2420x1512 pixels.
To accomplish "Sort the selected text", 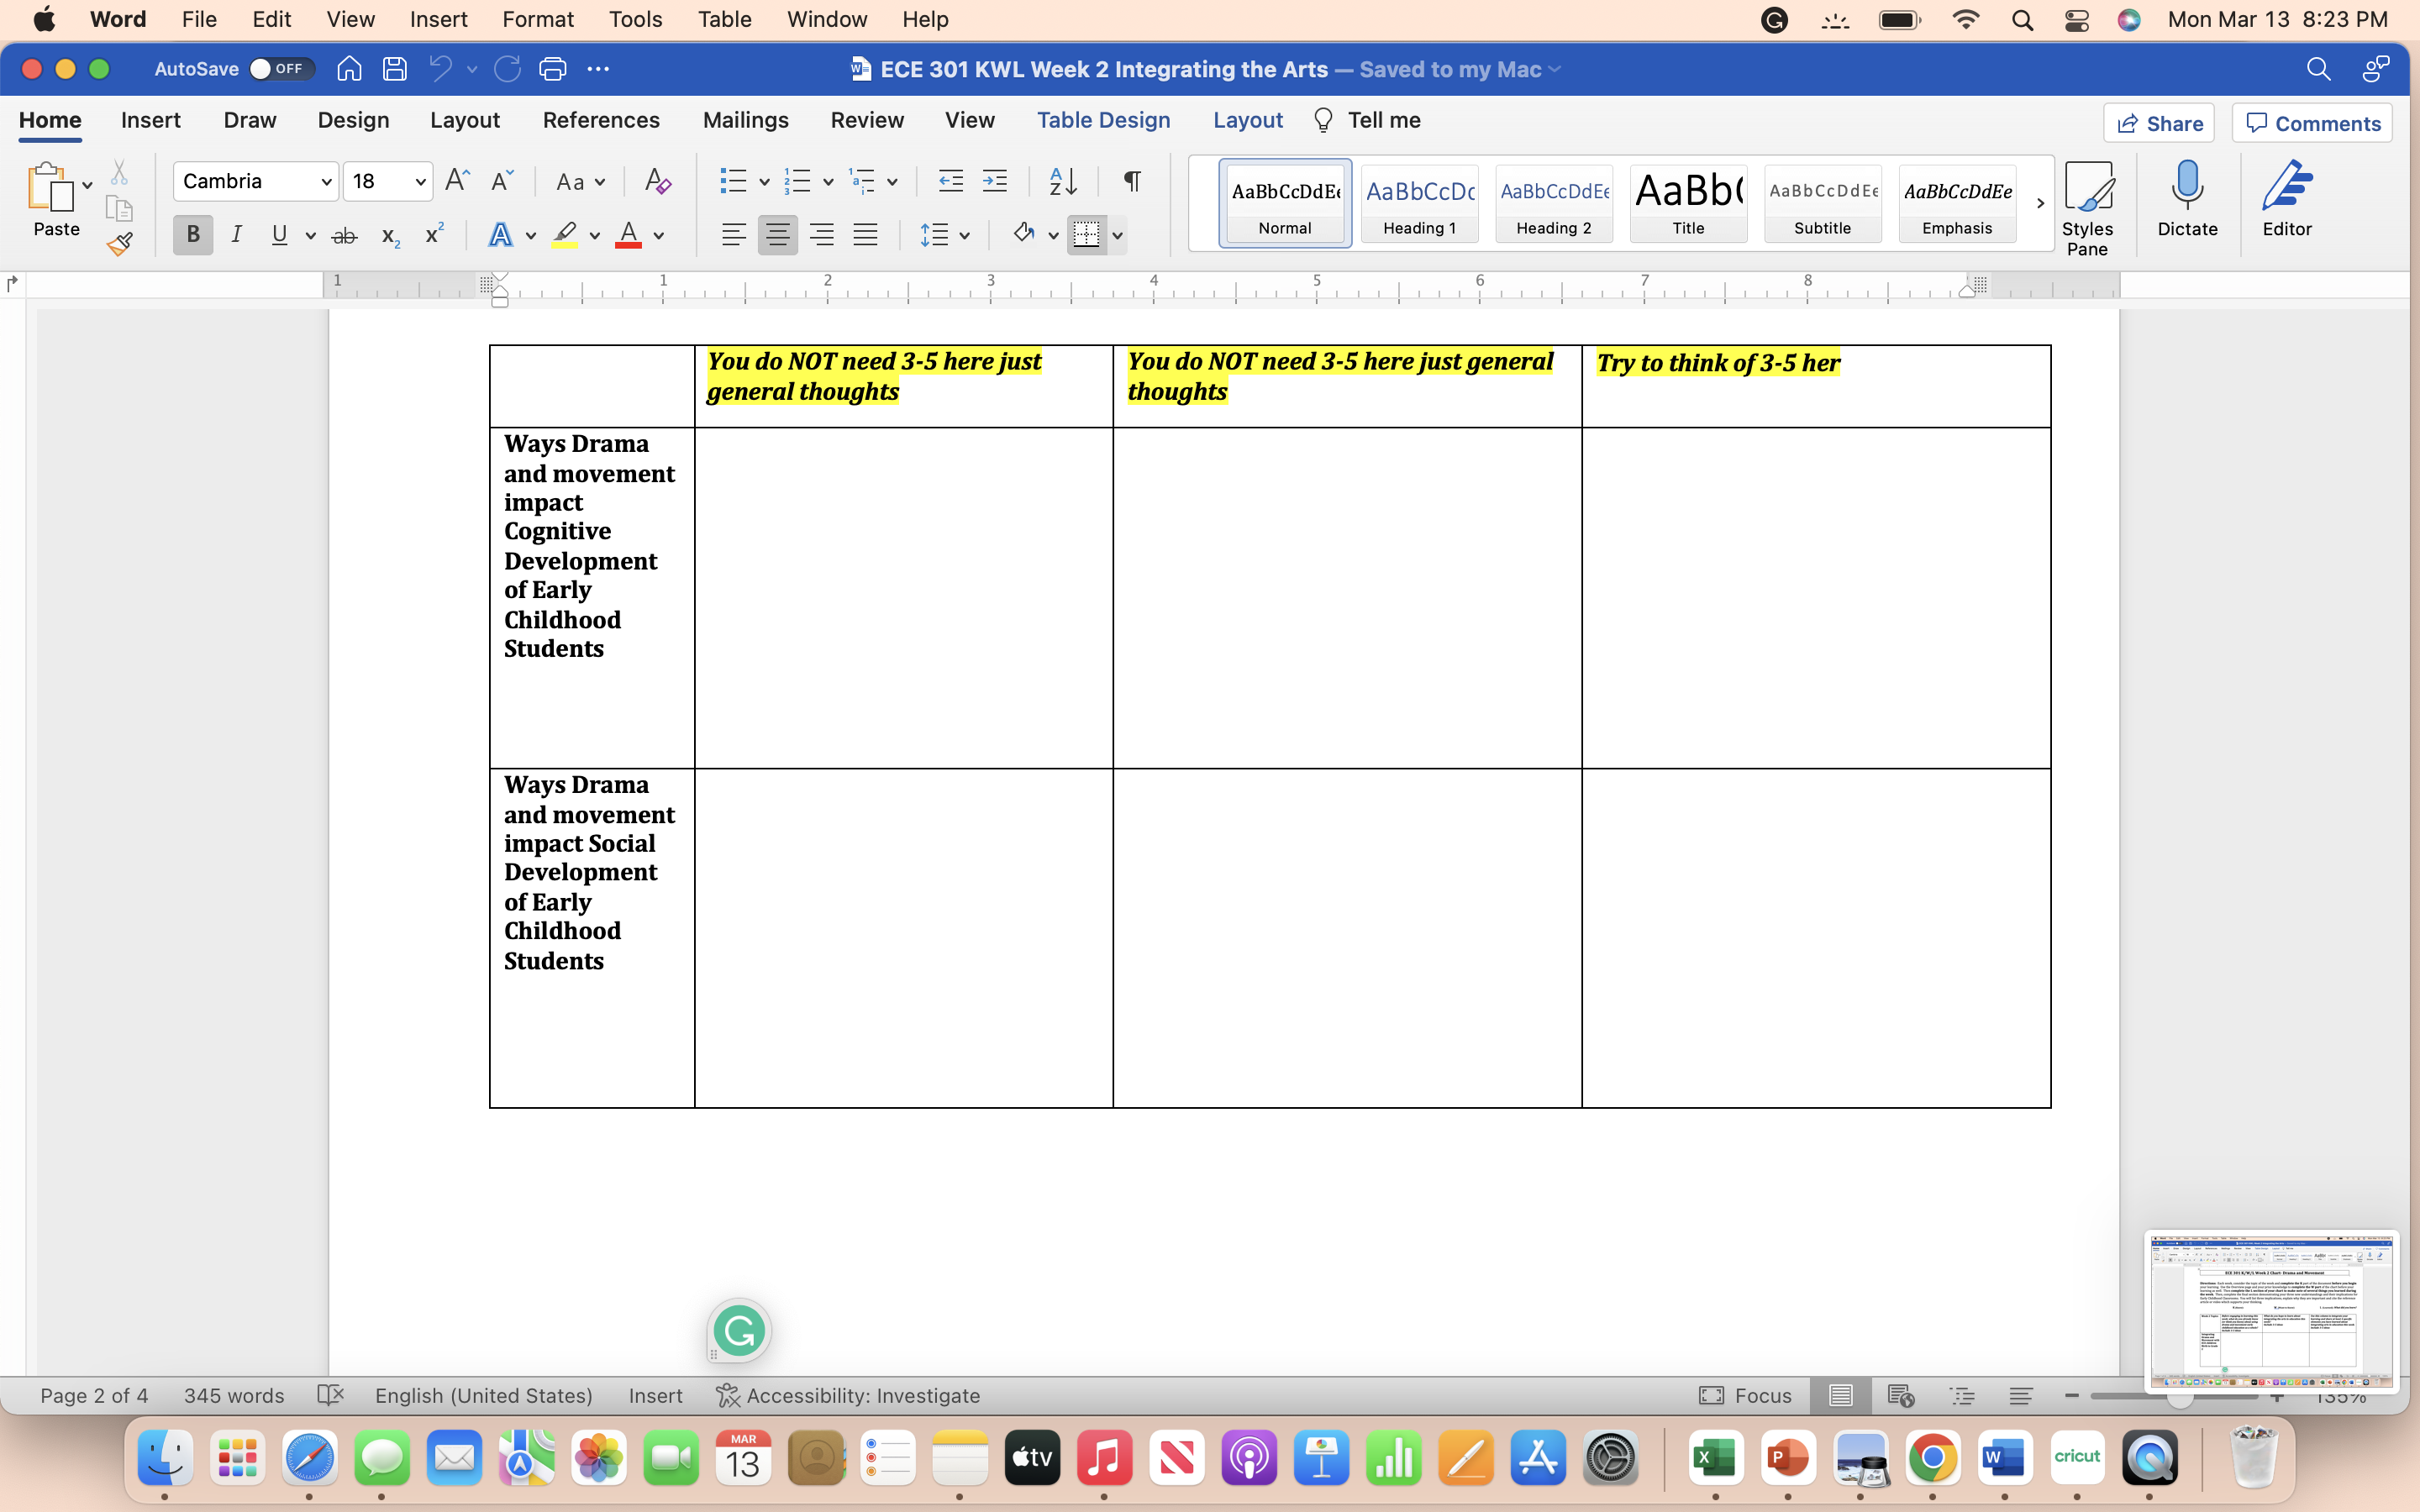I will click(x=1062, y=181).
